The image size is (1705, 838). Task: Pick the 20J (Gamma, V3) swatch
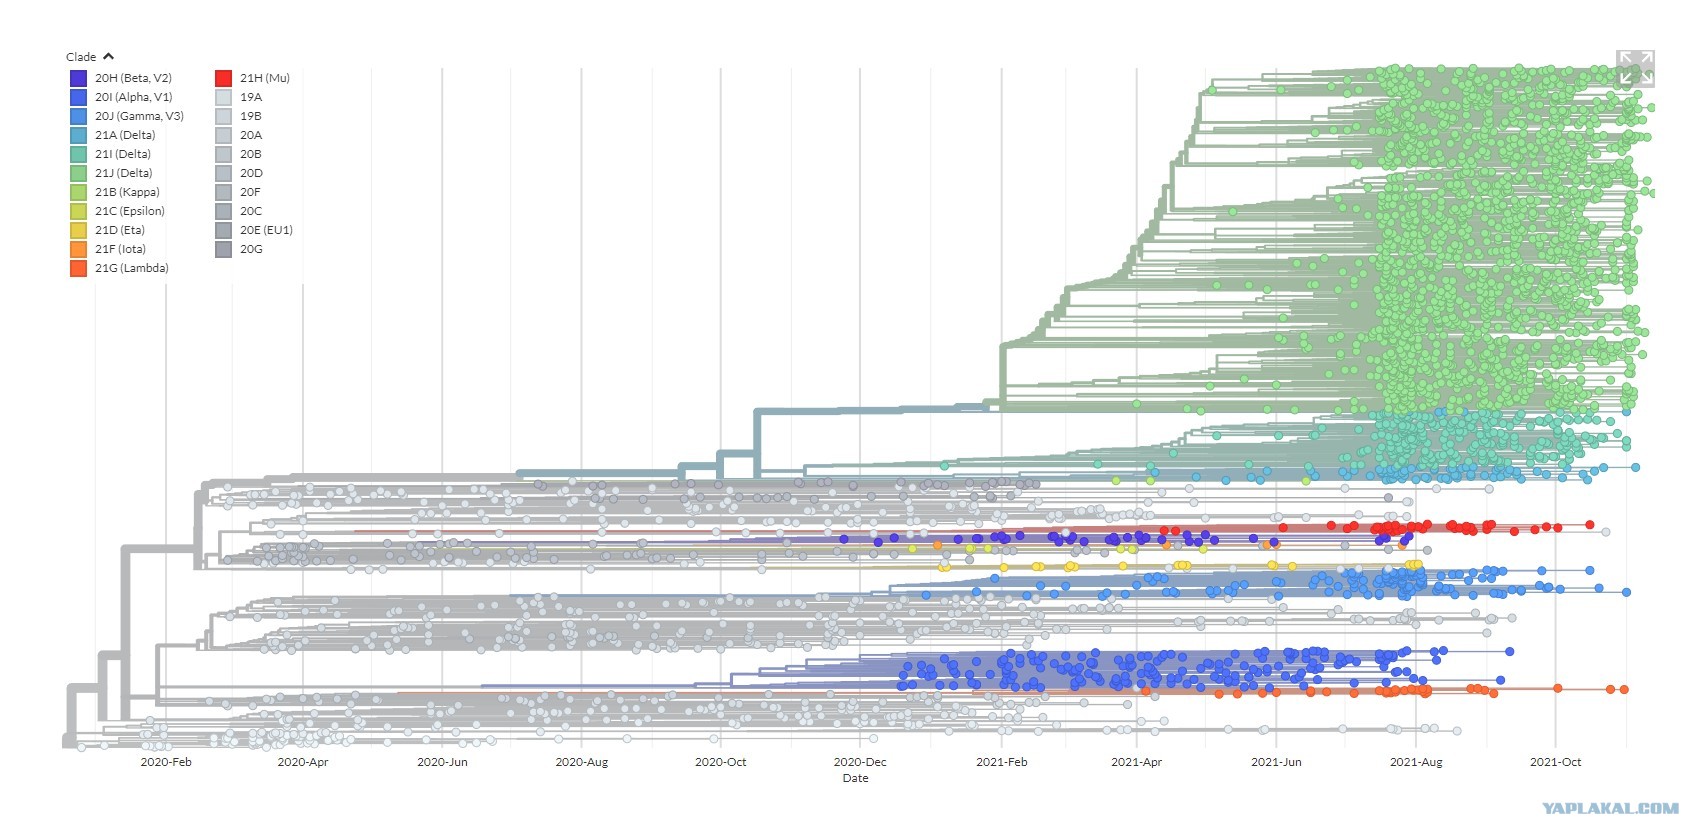point(78,116)
